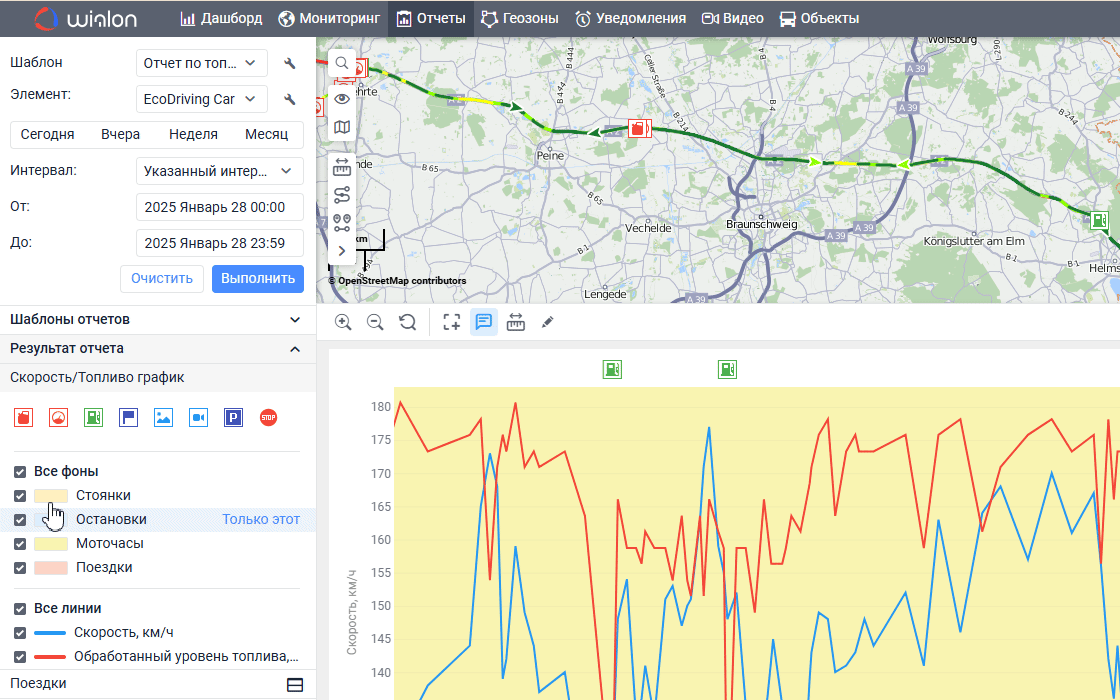Click the wrench icon next to Элемент

click(x=289, y=99)
